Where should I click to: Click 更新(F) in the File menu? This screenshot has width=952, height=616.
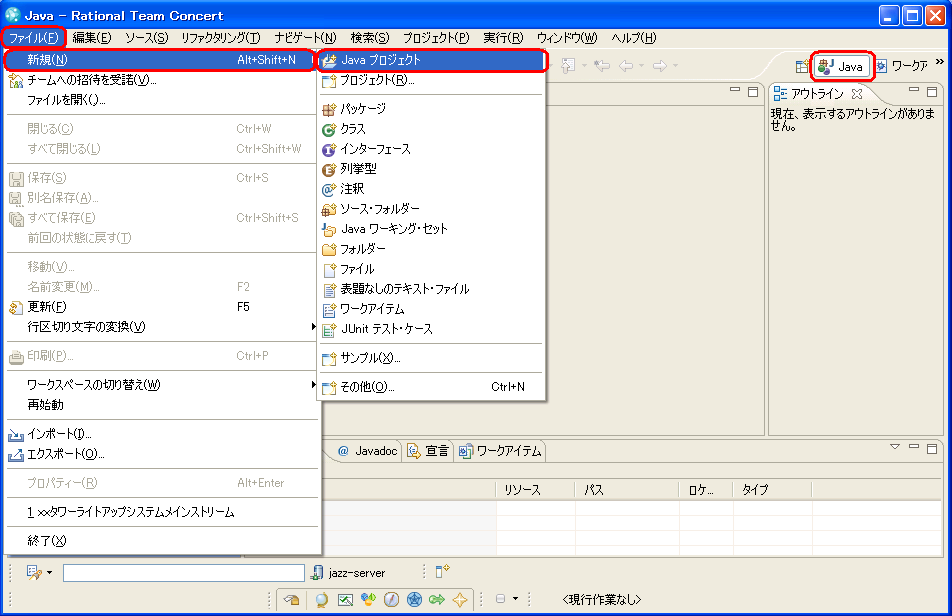coord(162,307)
